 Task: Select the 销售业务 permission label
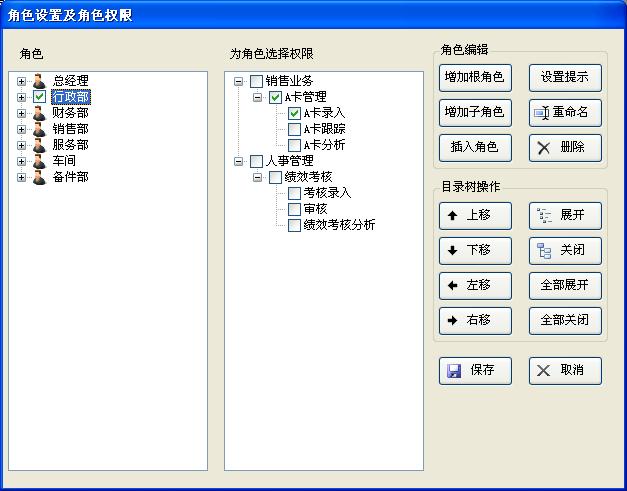tap(290, 81)
